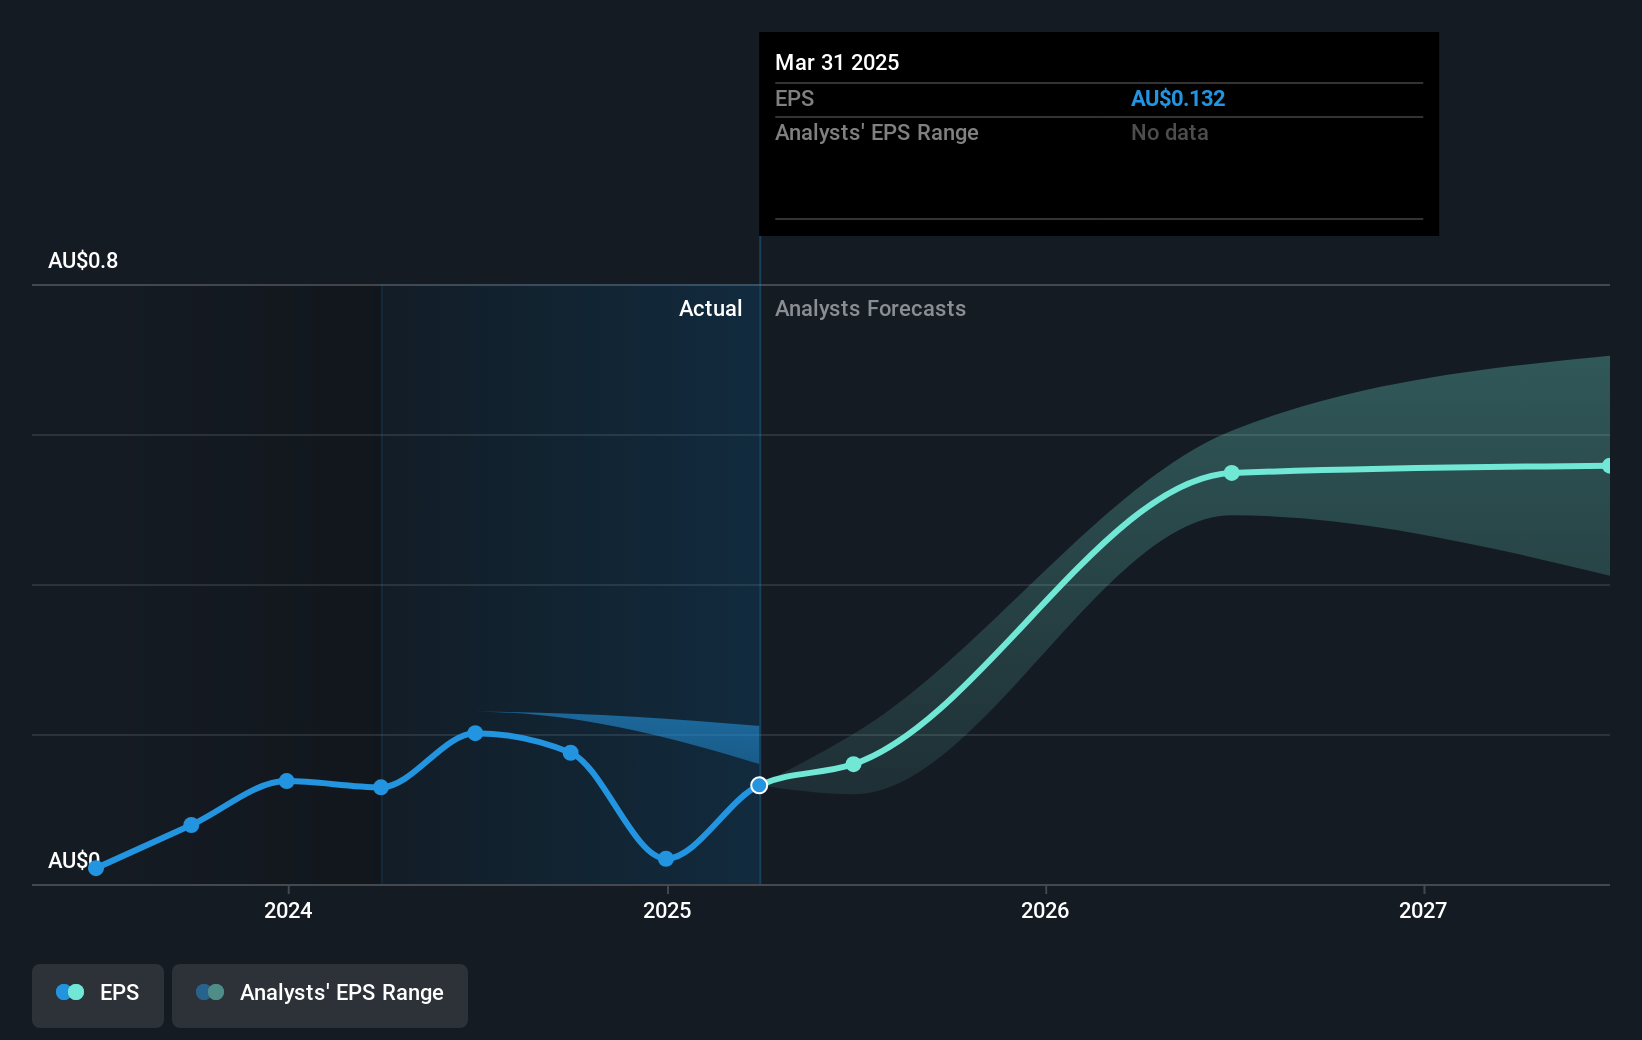
Task: Click the EPS point at shaded region start
Action: point(381,787)
